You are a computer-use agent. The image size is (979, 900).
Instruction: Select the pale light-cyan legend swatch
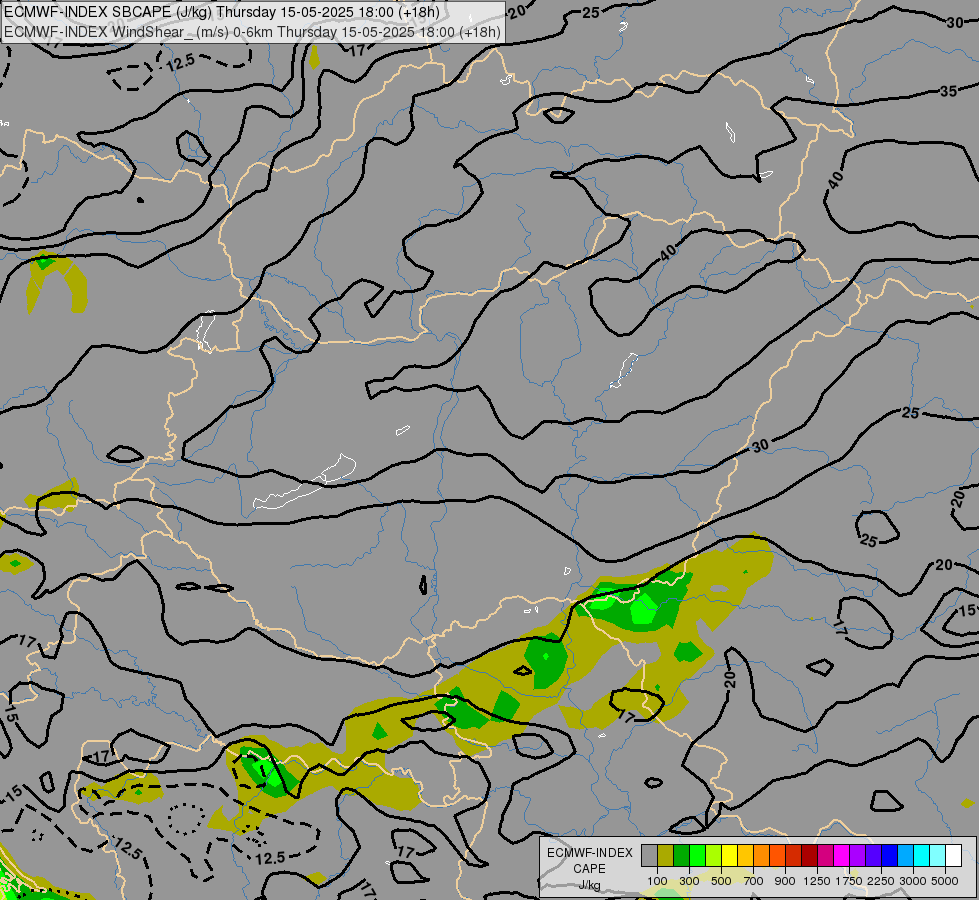937,856
